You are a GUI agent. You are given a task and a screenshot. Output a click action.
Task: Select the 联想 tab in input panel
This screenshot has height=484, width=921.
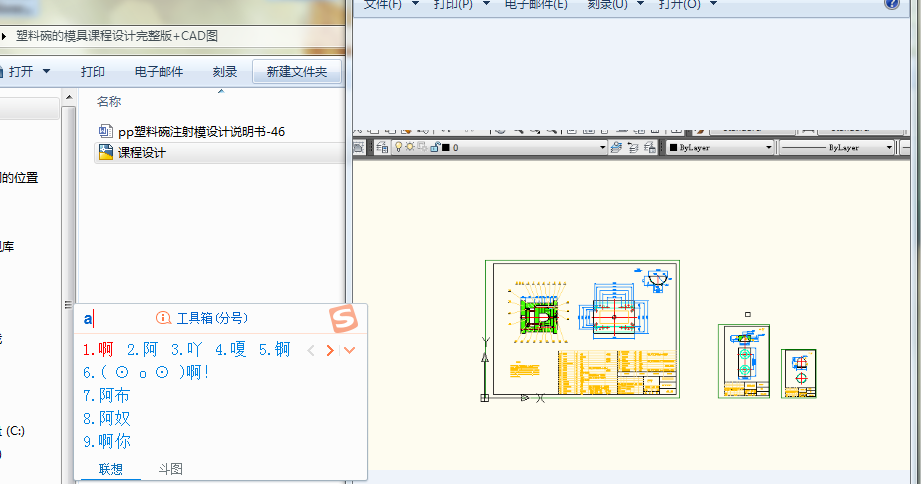(110, 469)
